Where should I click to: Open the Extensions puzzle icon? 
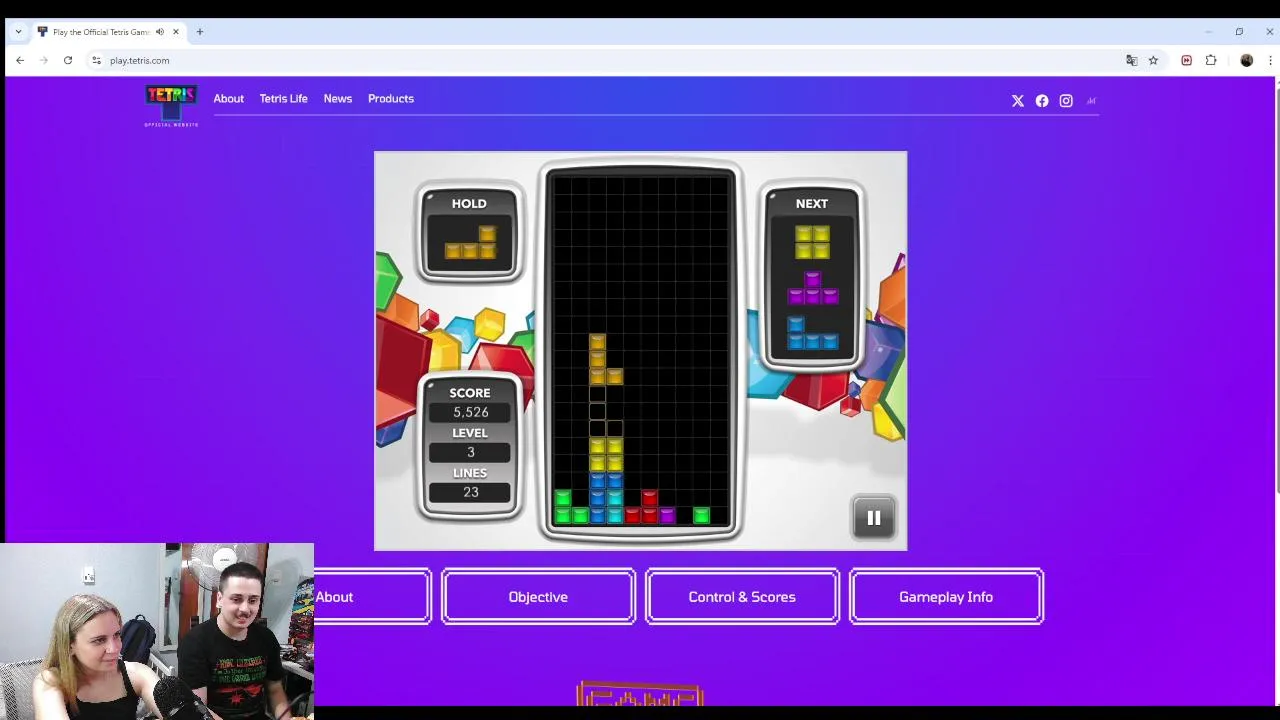1211,61
